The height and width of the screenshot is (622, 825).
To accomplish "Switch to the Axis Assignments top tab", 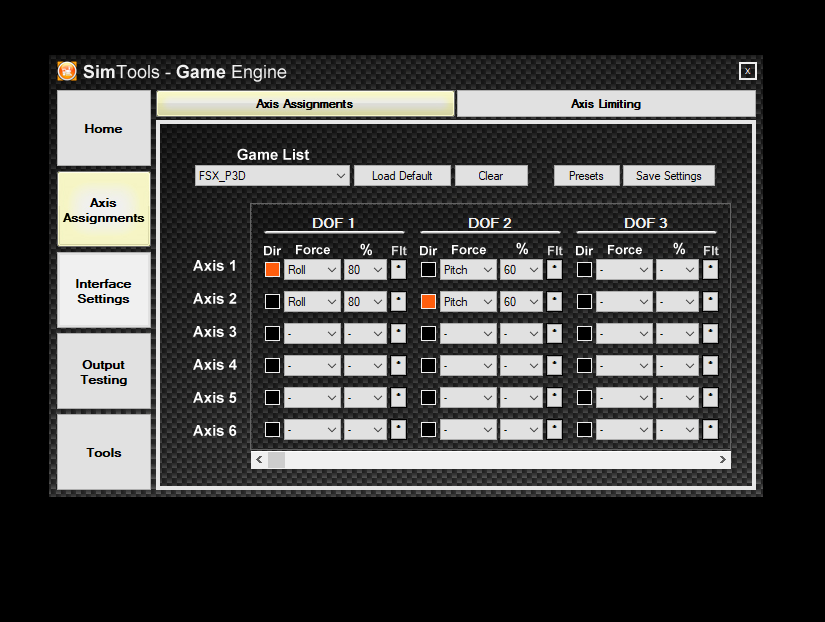I will tap(305, 104).
